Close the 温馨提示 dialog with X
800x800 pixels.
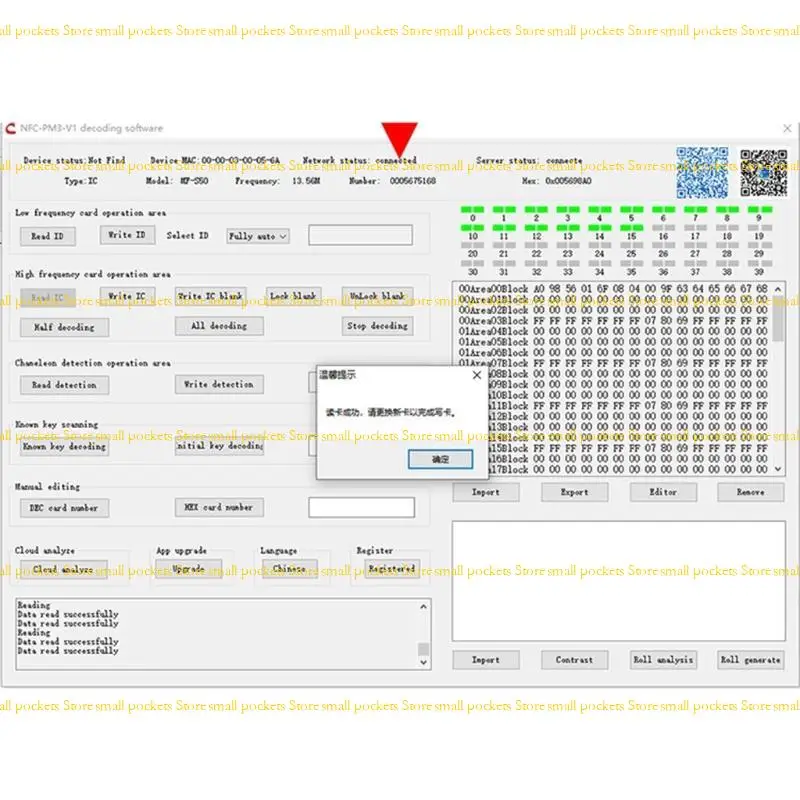[x=477, y=375]
